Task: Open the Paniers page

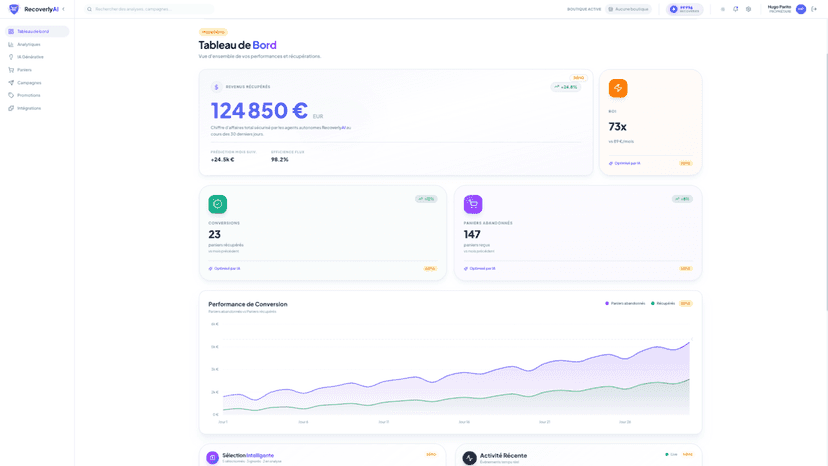Action: [x=37, y=70]
